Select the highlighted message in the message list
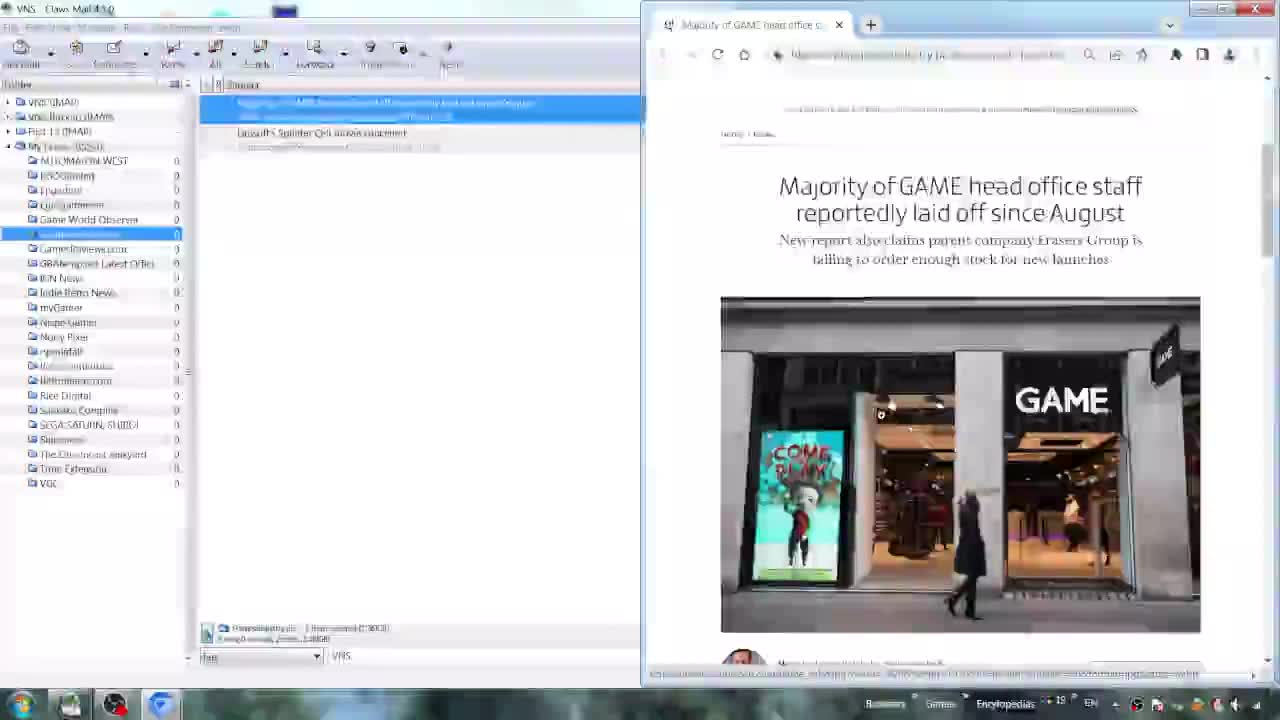This screenshot has width=1280, height=720. [421, 109]
